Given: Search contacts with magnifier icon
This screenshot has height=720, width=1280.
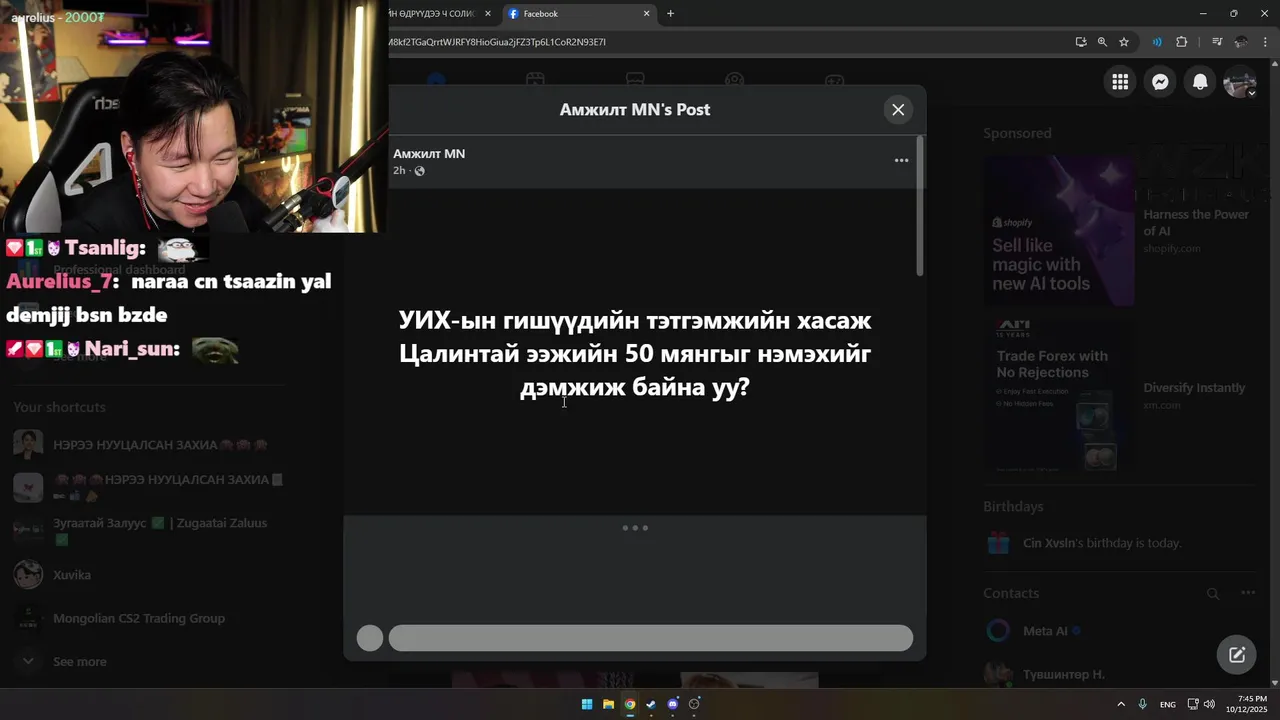Looking at the screenshot, I should 1213,594.
